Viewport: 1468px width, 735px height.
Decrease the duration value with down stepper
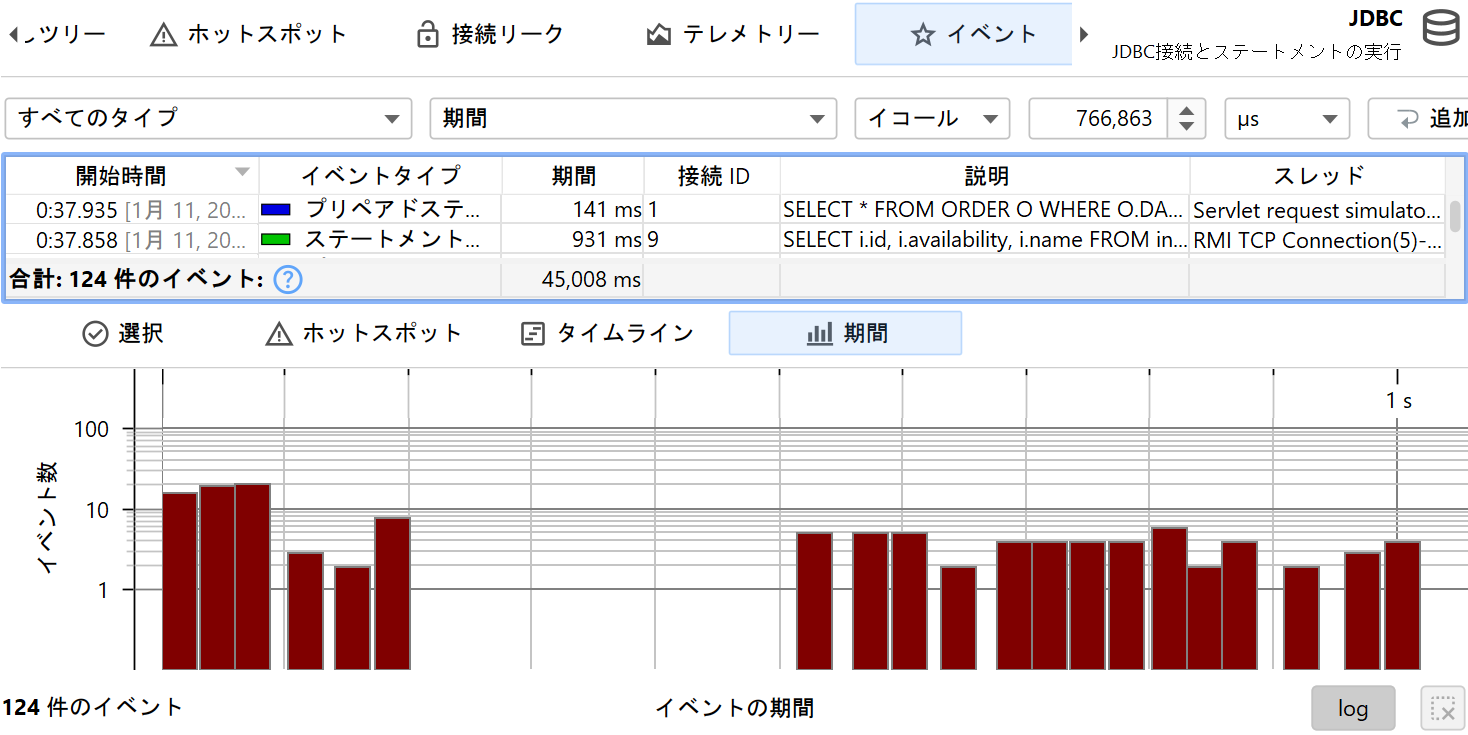tap(1186, 127)
